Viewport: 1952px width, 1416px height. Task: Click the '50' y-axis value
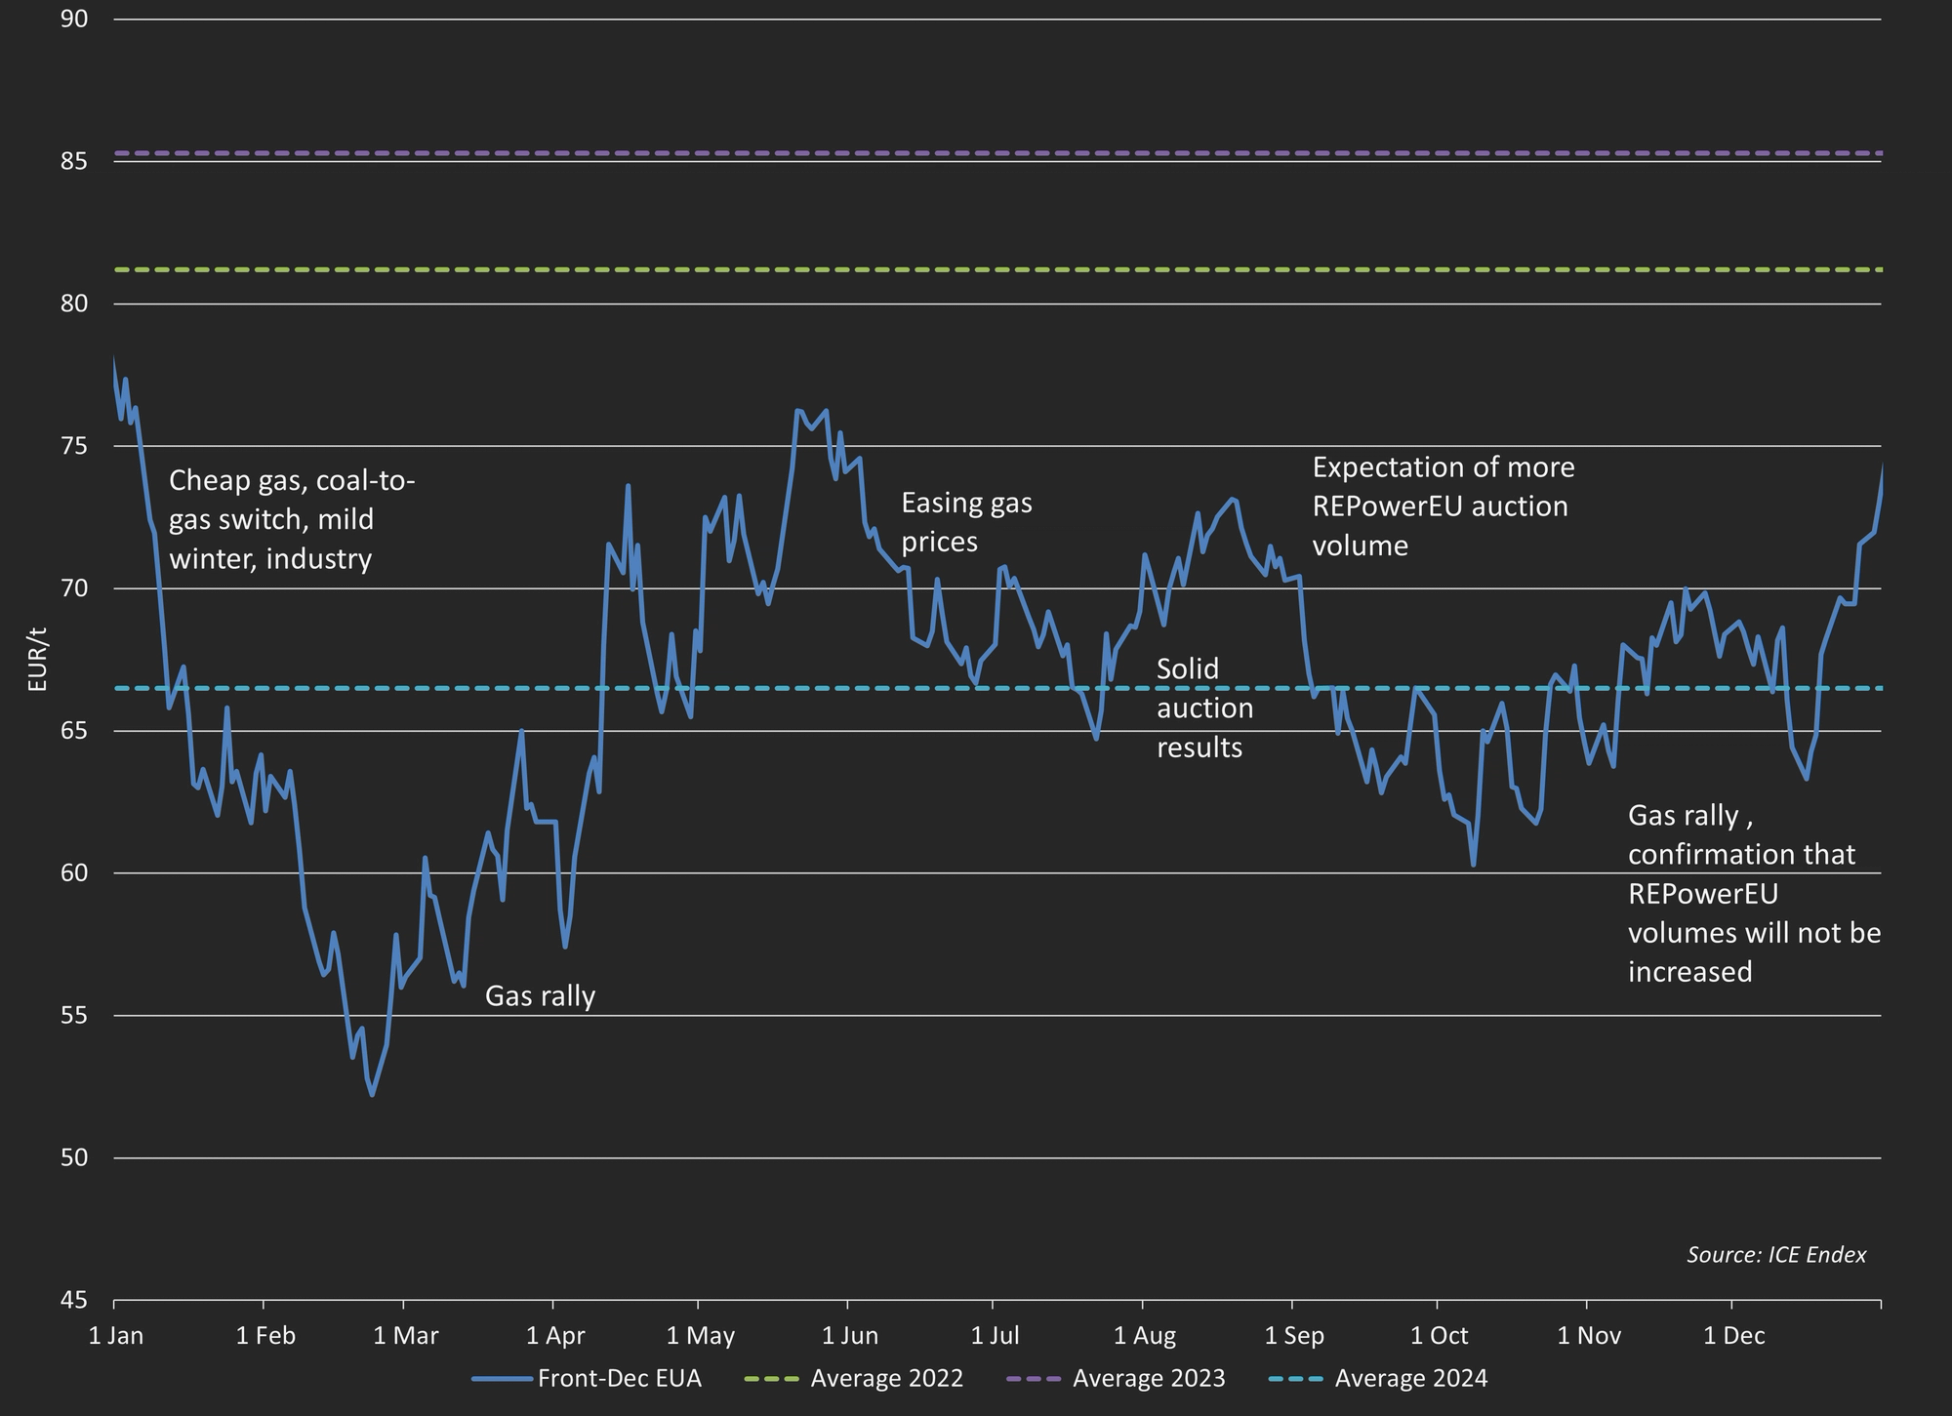(74, 1158)
